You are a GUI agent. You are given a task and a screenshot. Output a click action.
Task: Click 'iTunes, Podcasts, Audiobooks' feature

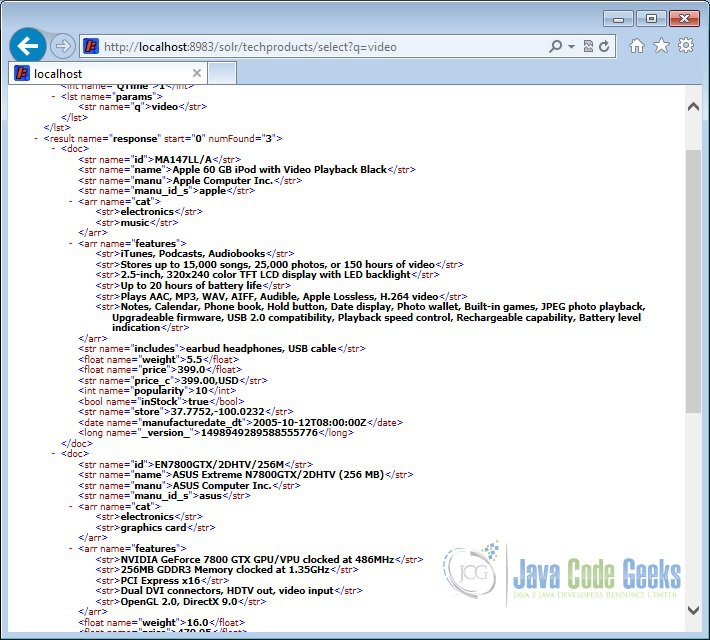[x=193, y=254]
